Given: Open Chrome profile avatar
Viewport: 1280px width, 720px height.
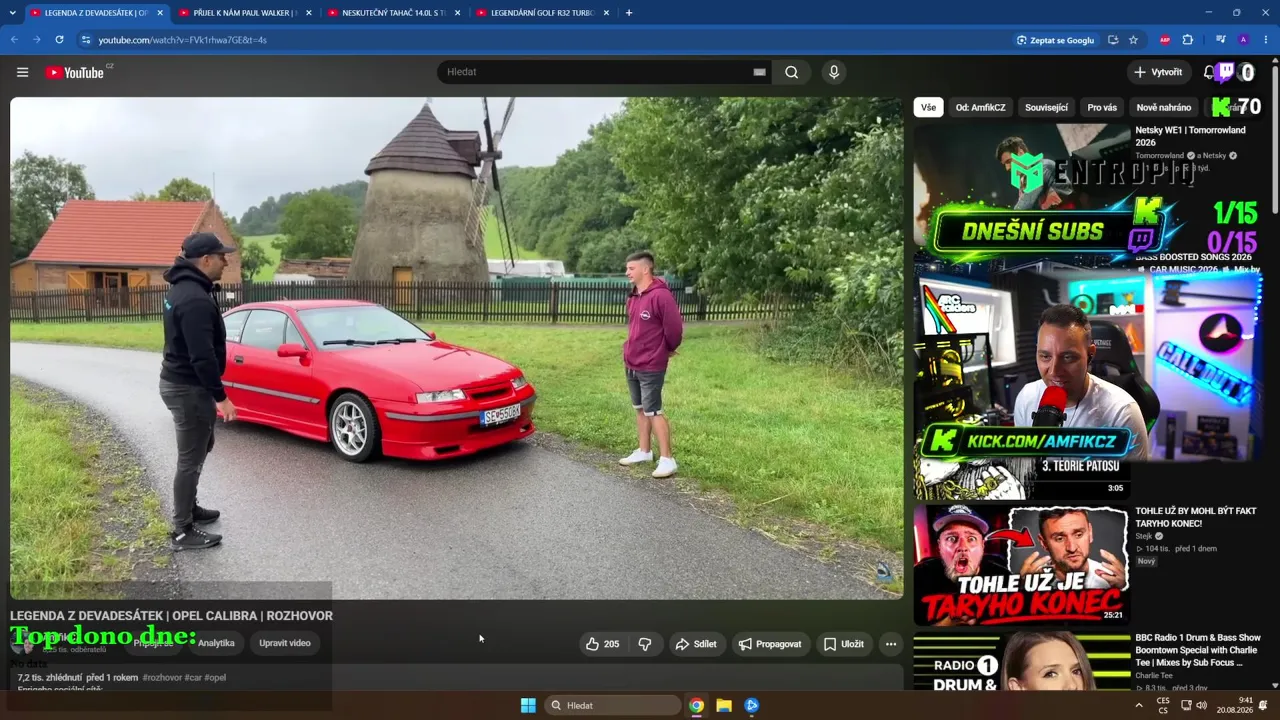Looking at the screenshot, I should (x=1243, y=40).
